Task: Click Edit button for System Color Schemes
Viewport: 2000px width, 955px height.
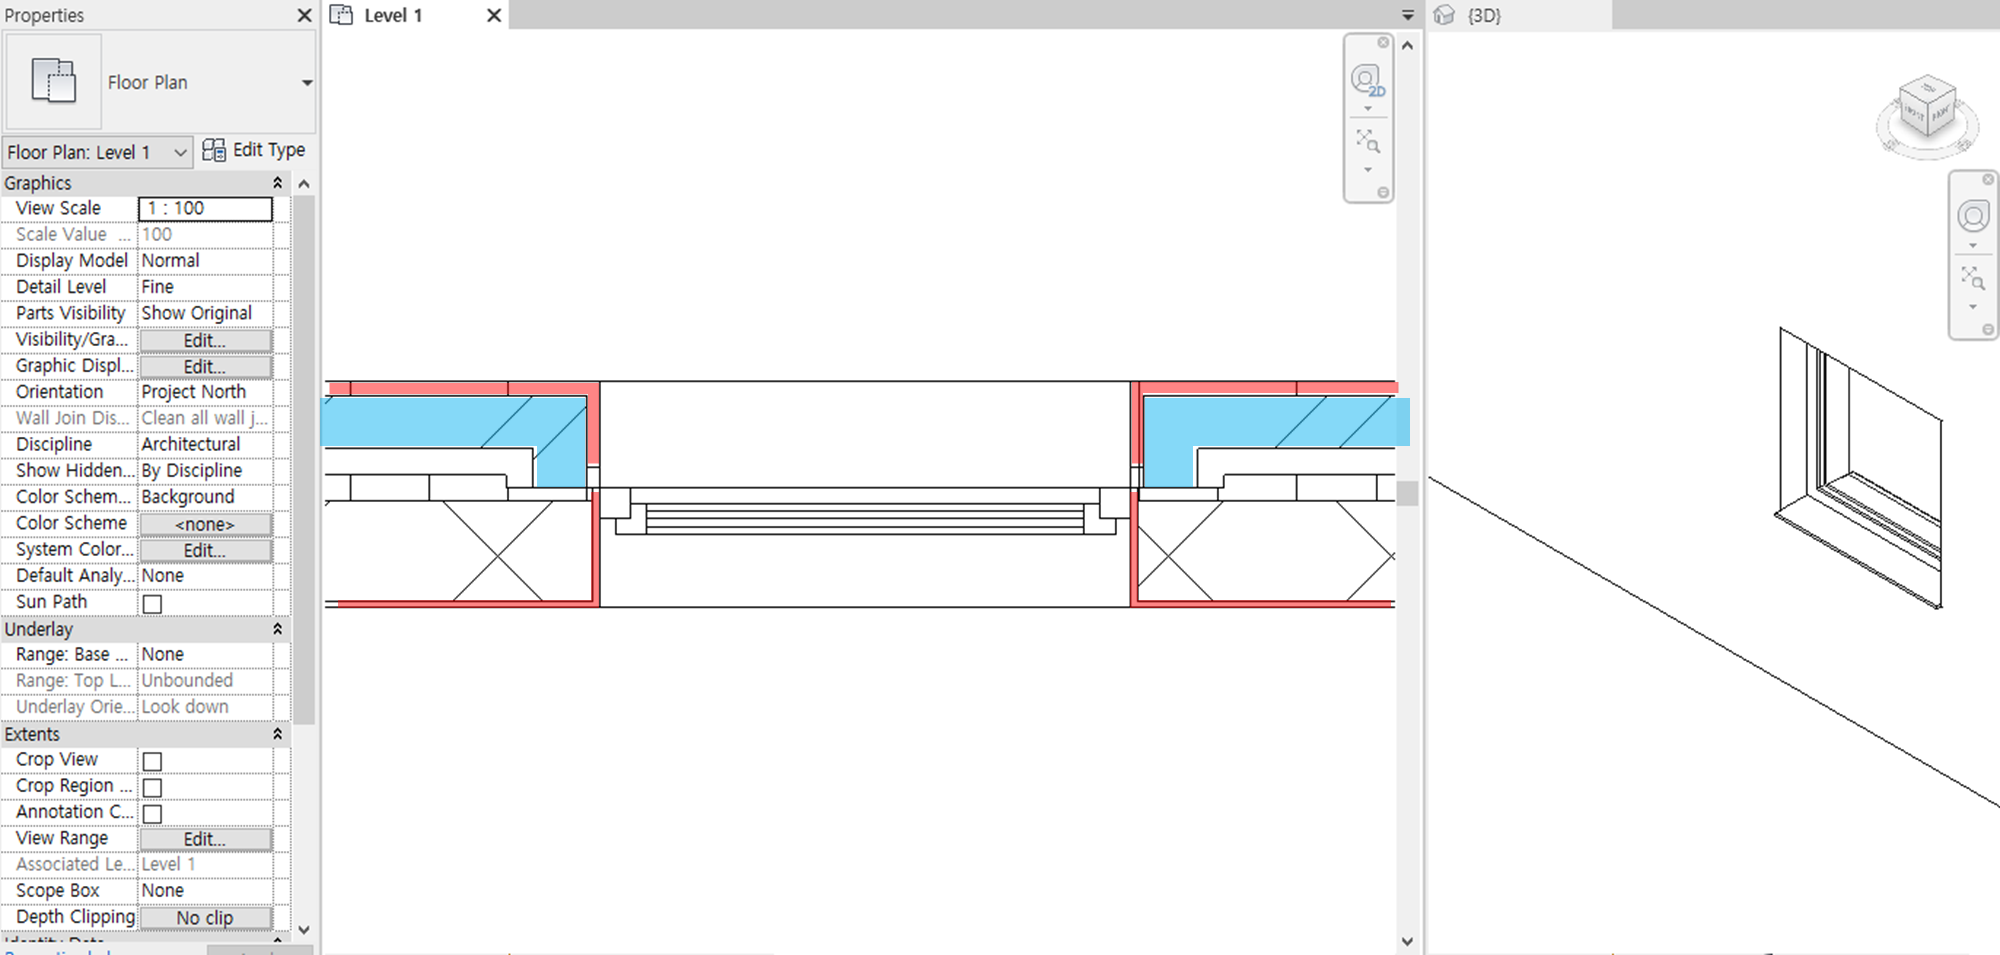Action: tap(205, 550)
